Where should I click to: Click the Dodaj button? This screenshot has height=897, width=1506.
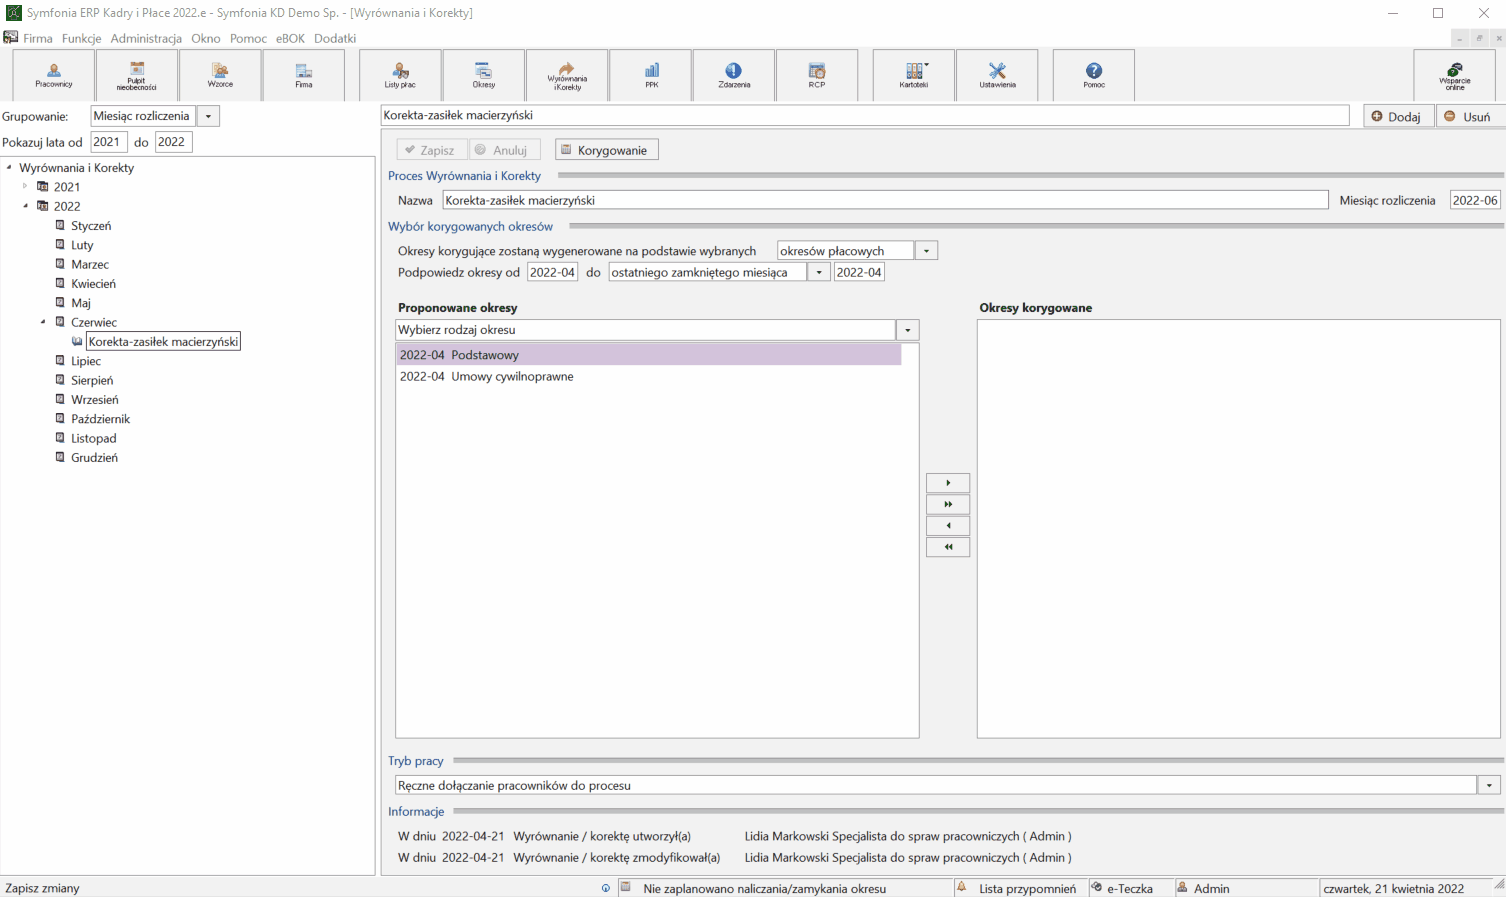coord(1398,116)
